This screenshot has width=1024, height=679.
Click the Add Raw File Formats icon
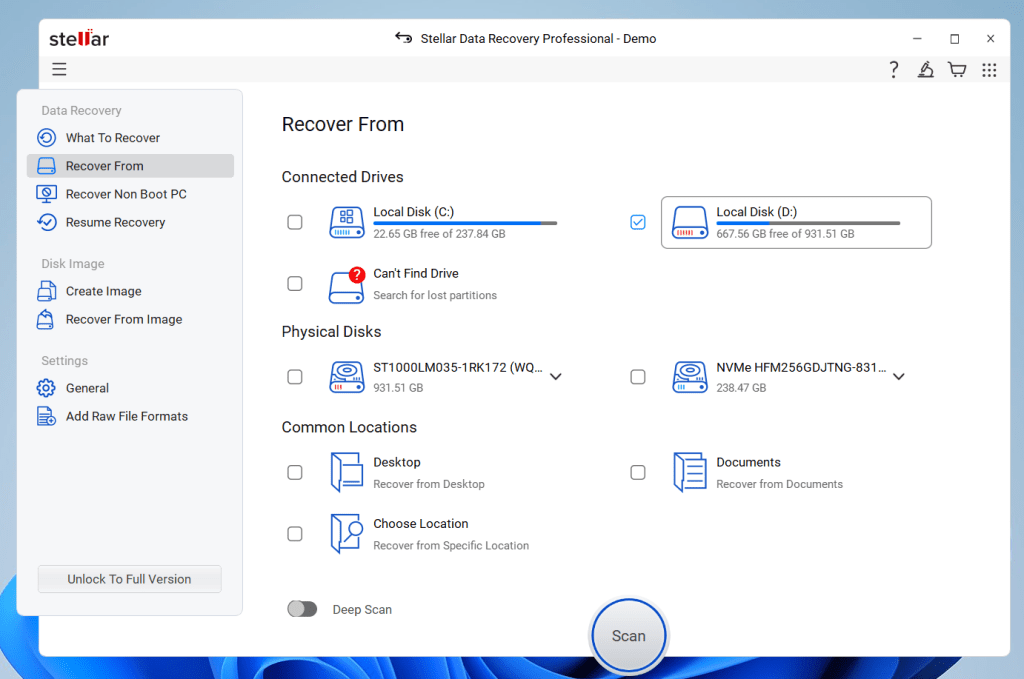pyautogui.click(x=46, y=416)
